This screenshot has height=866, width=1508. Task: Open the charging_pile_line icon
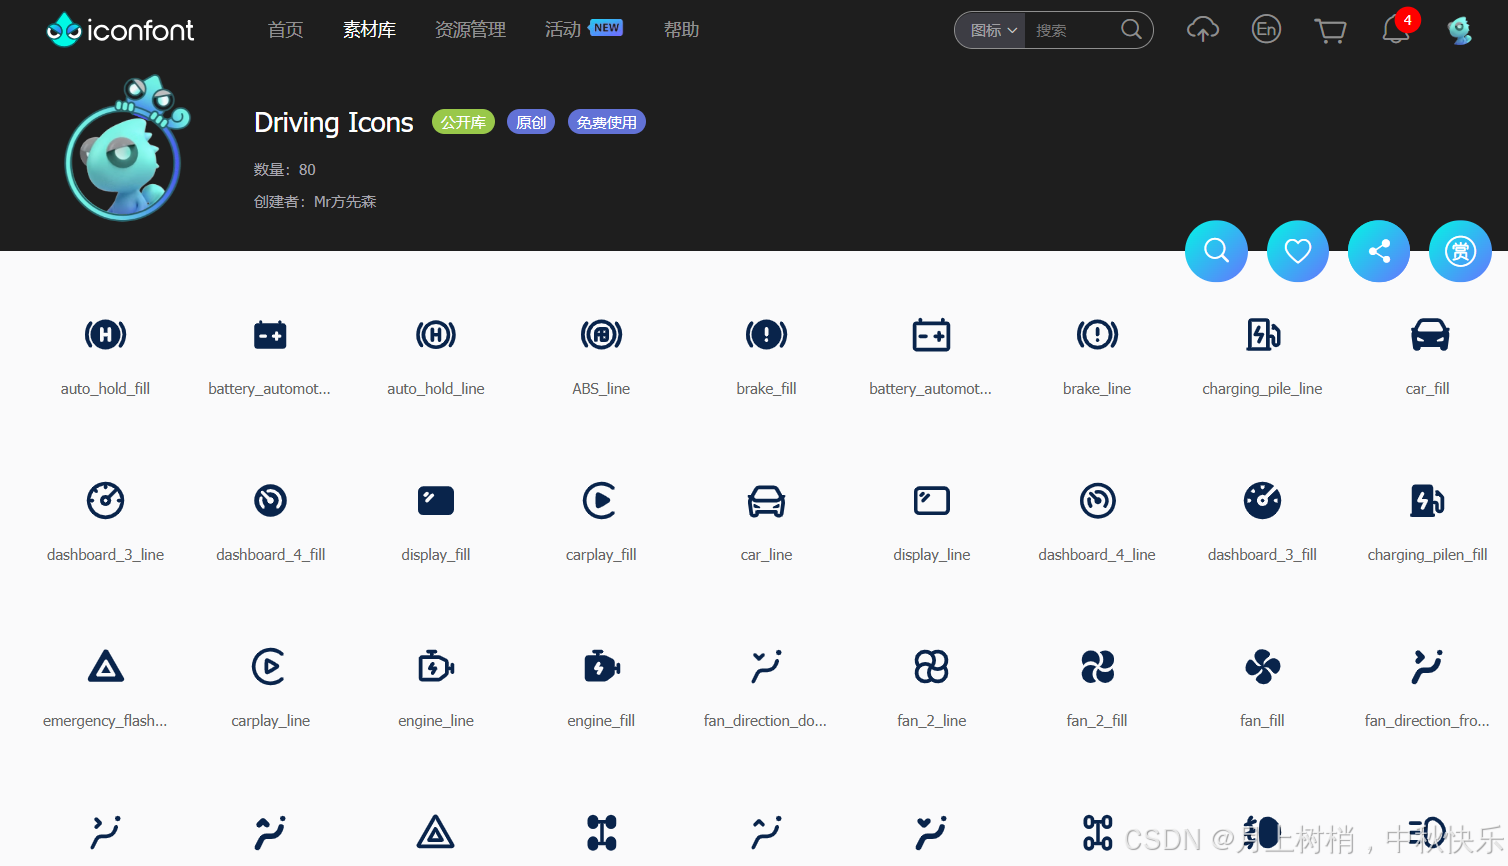(x=1263, y=335)
